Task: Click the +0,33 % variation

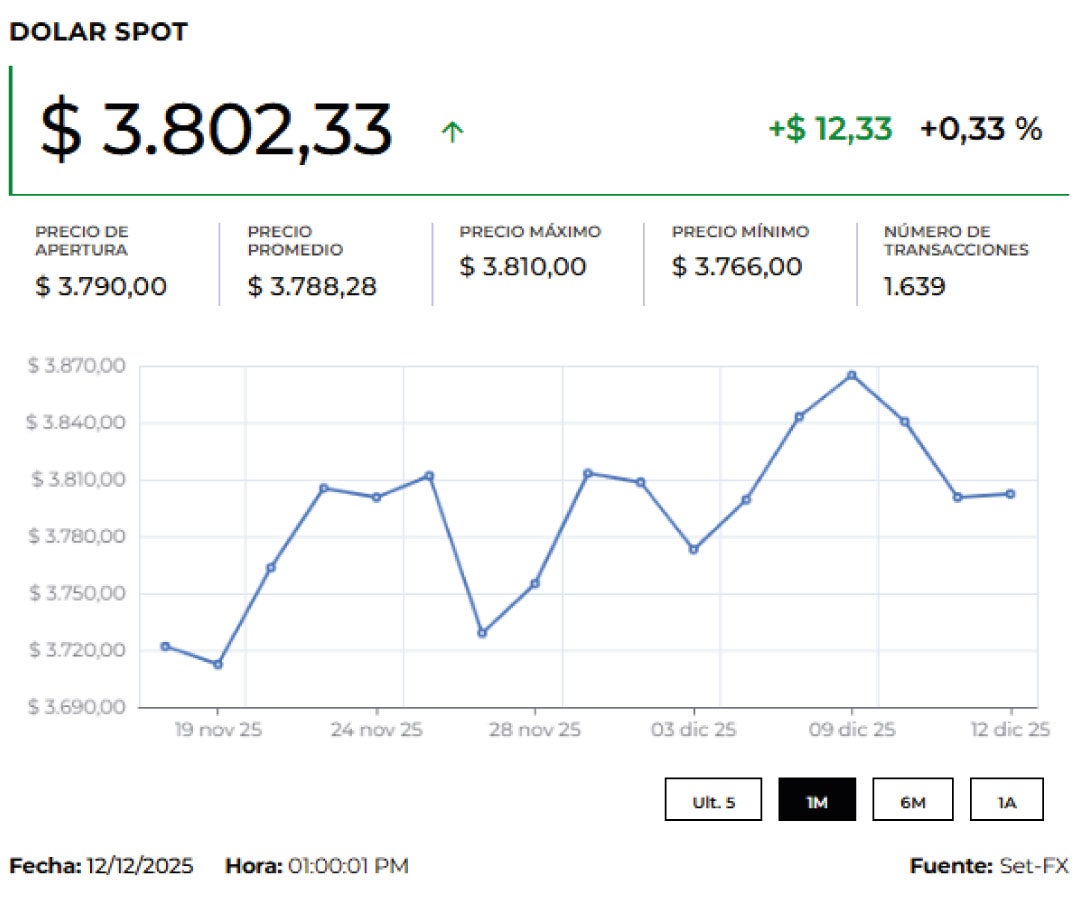Action: [x=981, y=129]
